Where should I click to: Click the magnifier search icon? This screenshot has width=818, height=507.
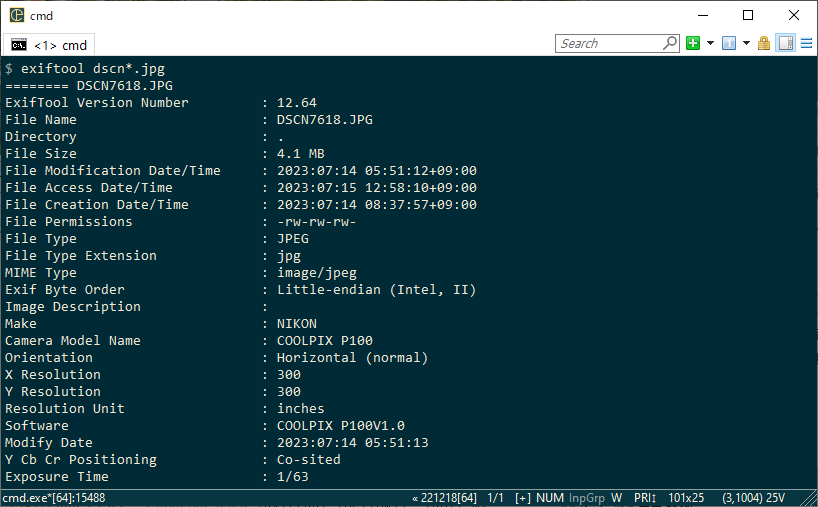click(670, 43)
